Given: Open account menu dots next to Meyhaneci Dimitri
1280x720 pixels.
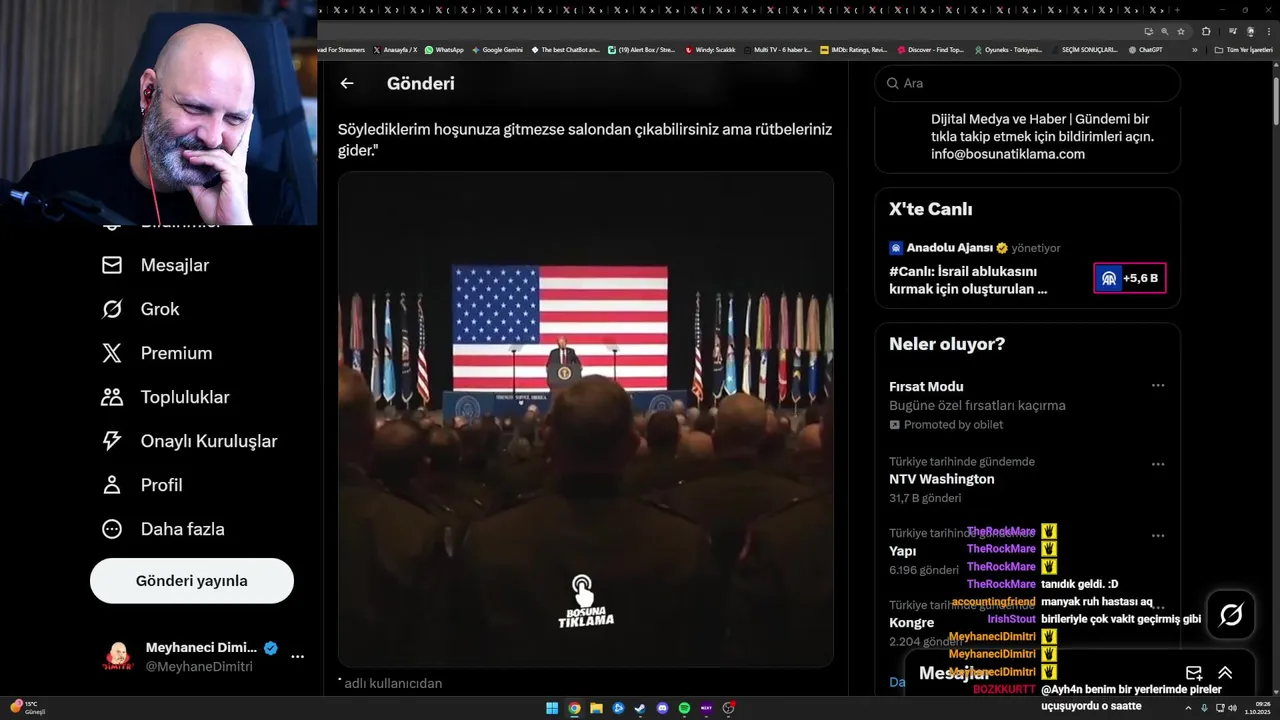Looking at the screenshot, I should pyautogui.click(x=297, y=657).
